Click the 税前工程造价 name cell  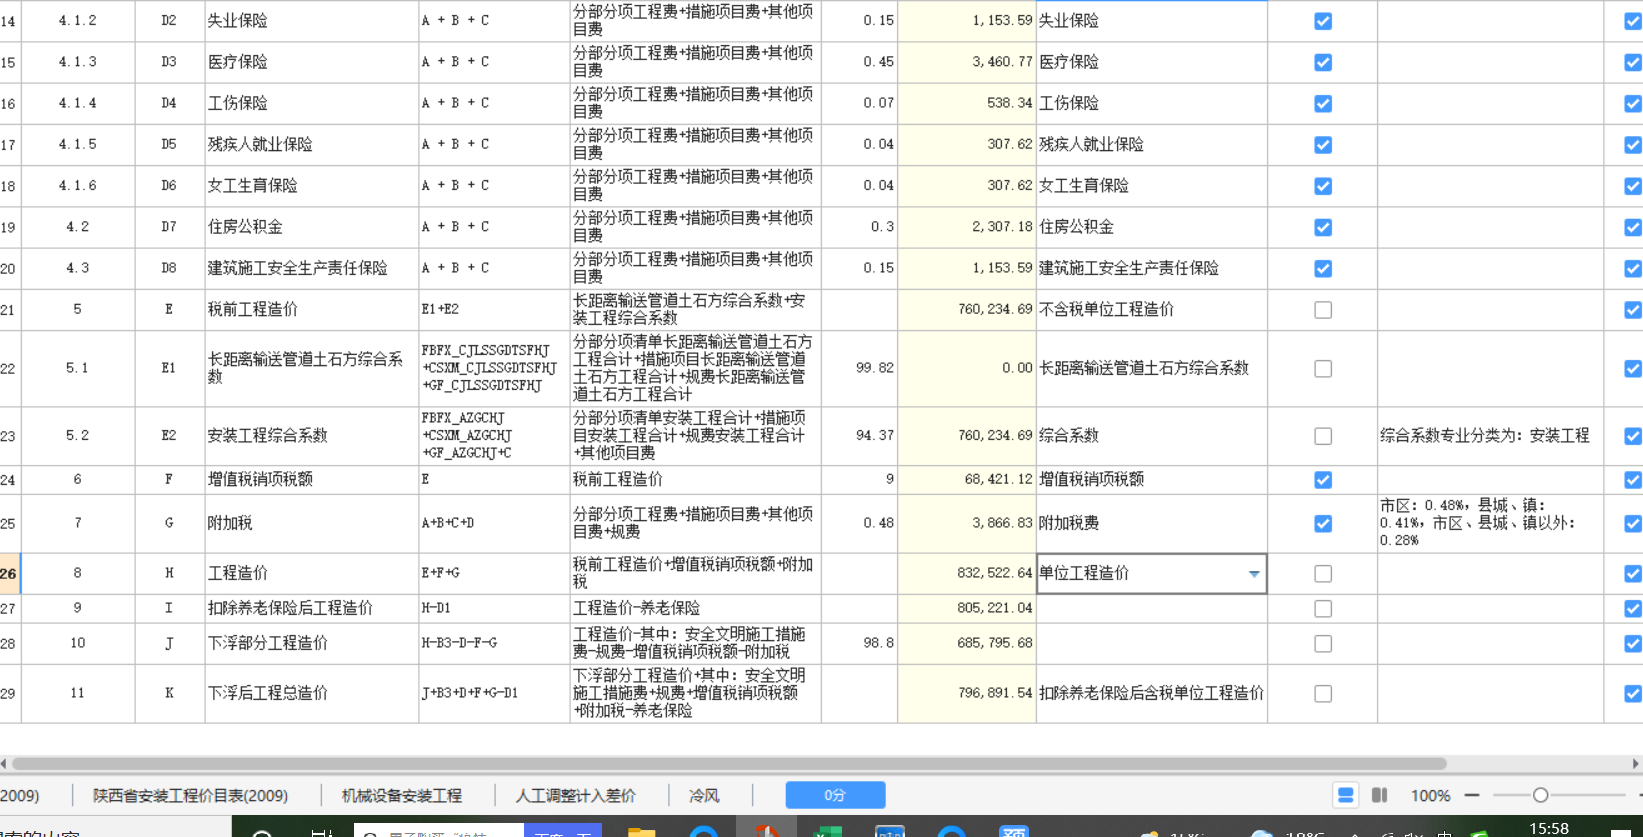click(x=311, y=310)
